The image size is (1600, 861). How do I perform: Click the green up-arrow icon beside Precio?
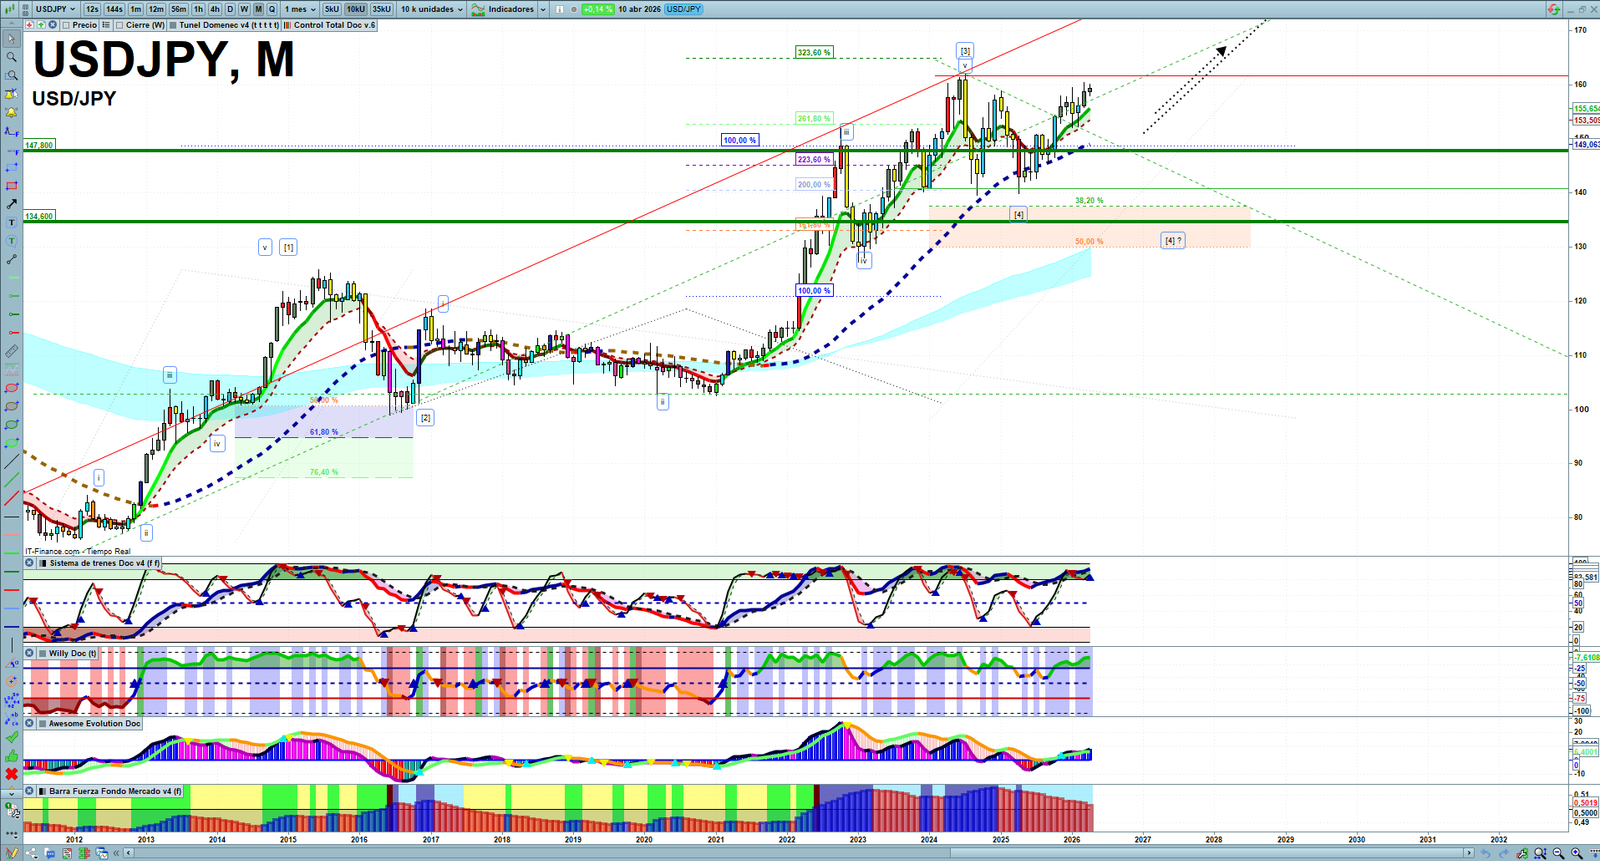[41, 25]
